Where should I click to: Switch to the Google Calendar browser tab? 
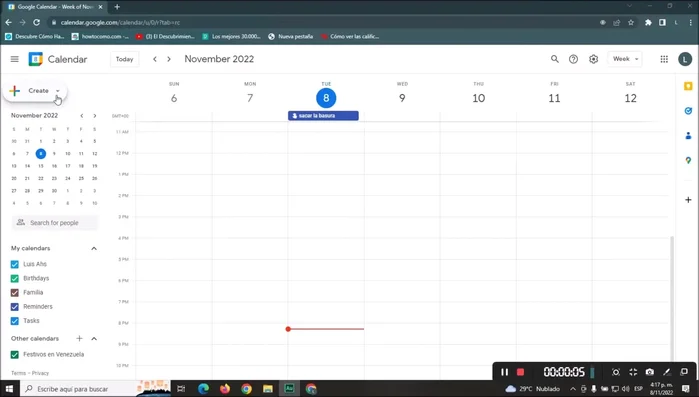pos(55,7)
